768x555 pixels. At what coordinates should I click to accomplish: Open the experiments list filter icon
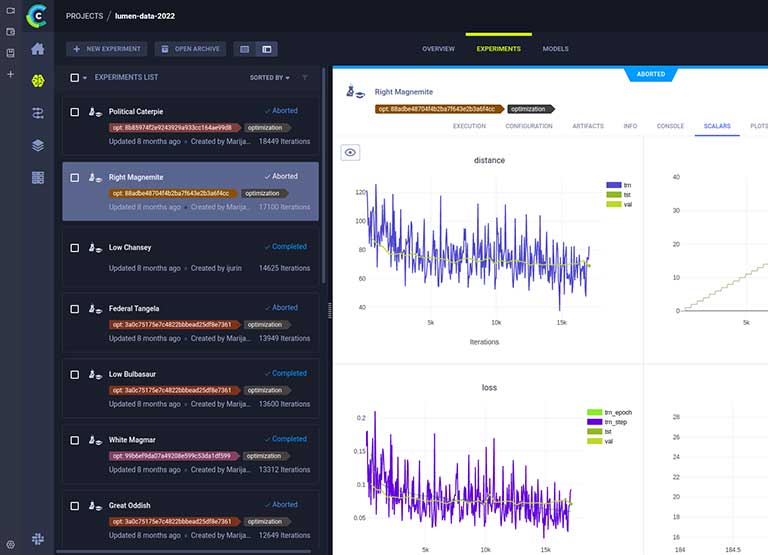tap(305, 77)
